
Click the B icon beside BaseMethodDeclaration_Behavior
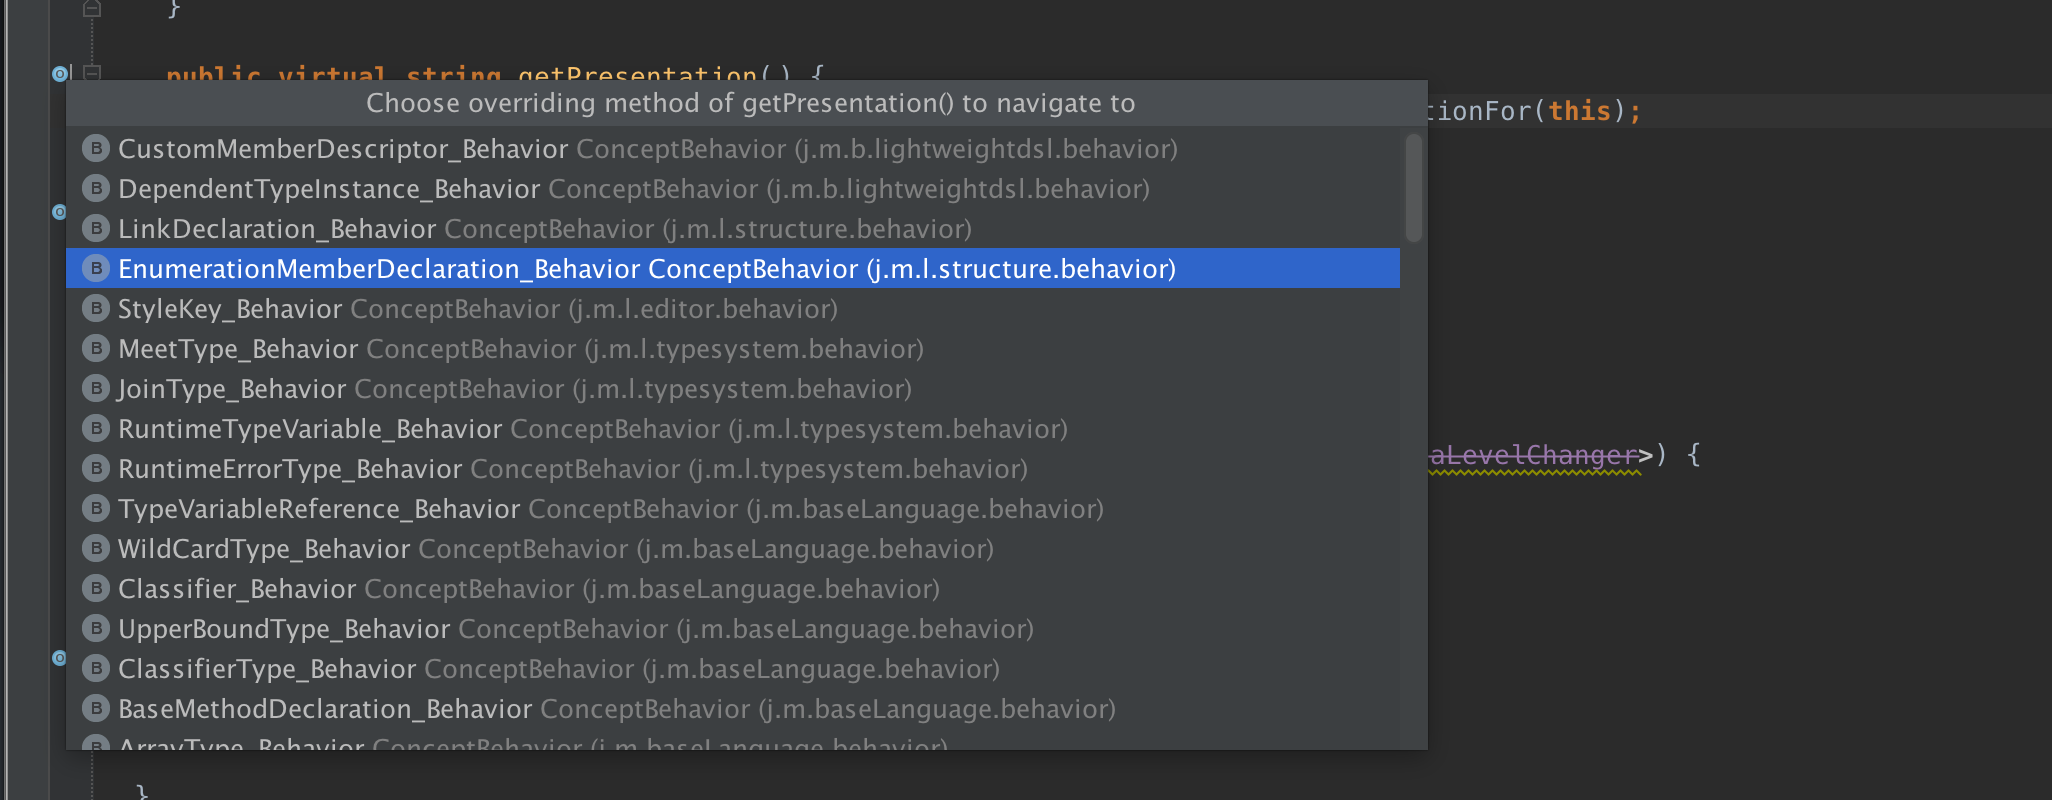(x=95, y=709)
